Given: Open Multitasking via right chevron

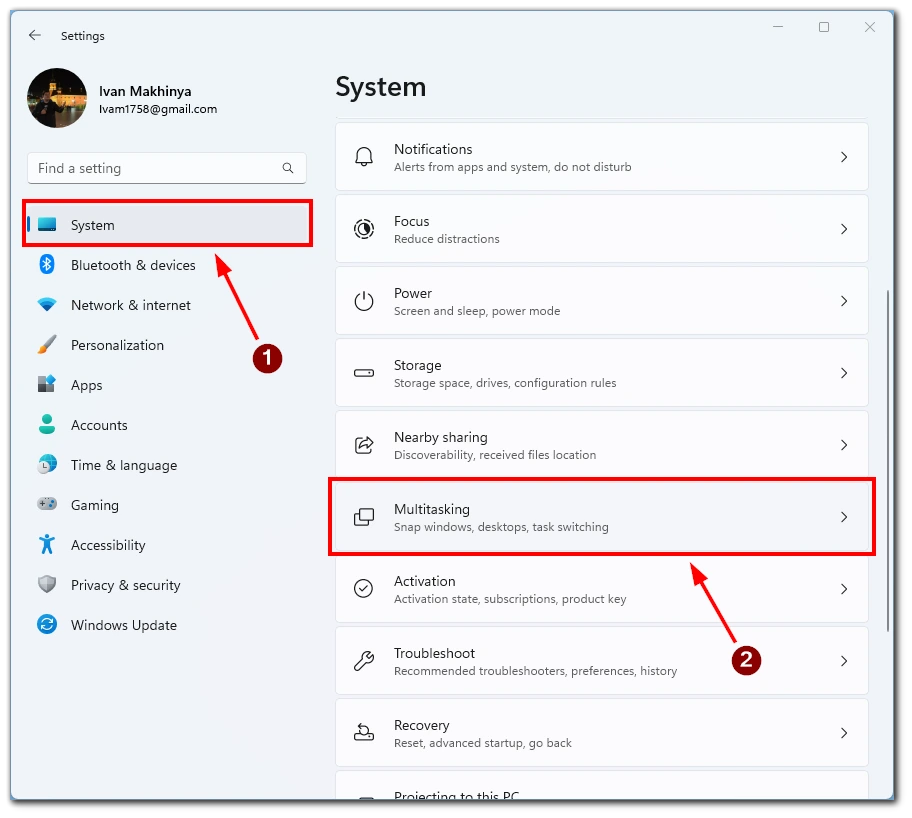Looking at the screenshot, I should (x=844, y=517).
